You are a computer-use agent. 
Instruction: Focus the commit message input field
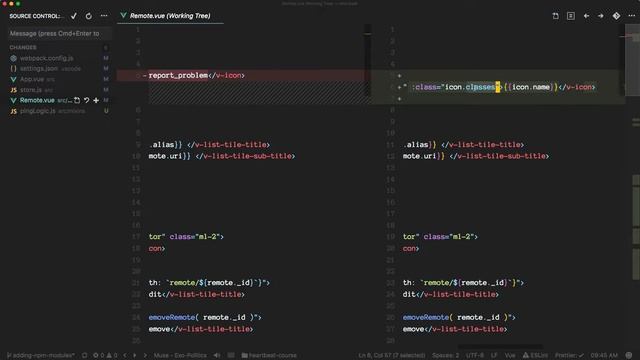coord(60,33)
